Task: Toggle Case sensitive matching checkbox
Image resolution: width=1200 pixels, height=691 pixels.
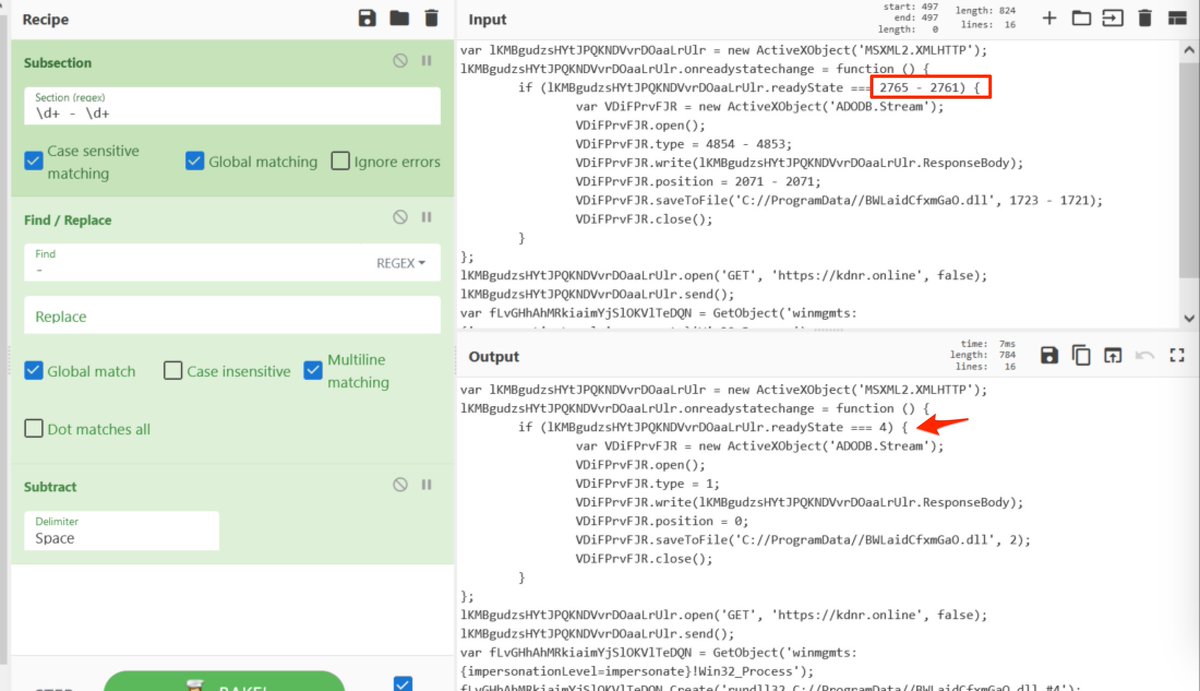Action: pos(33,161)
